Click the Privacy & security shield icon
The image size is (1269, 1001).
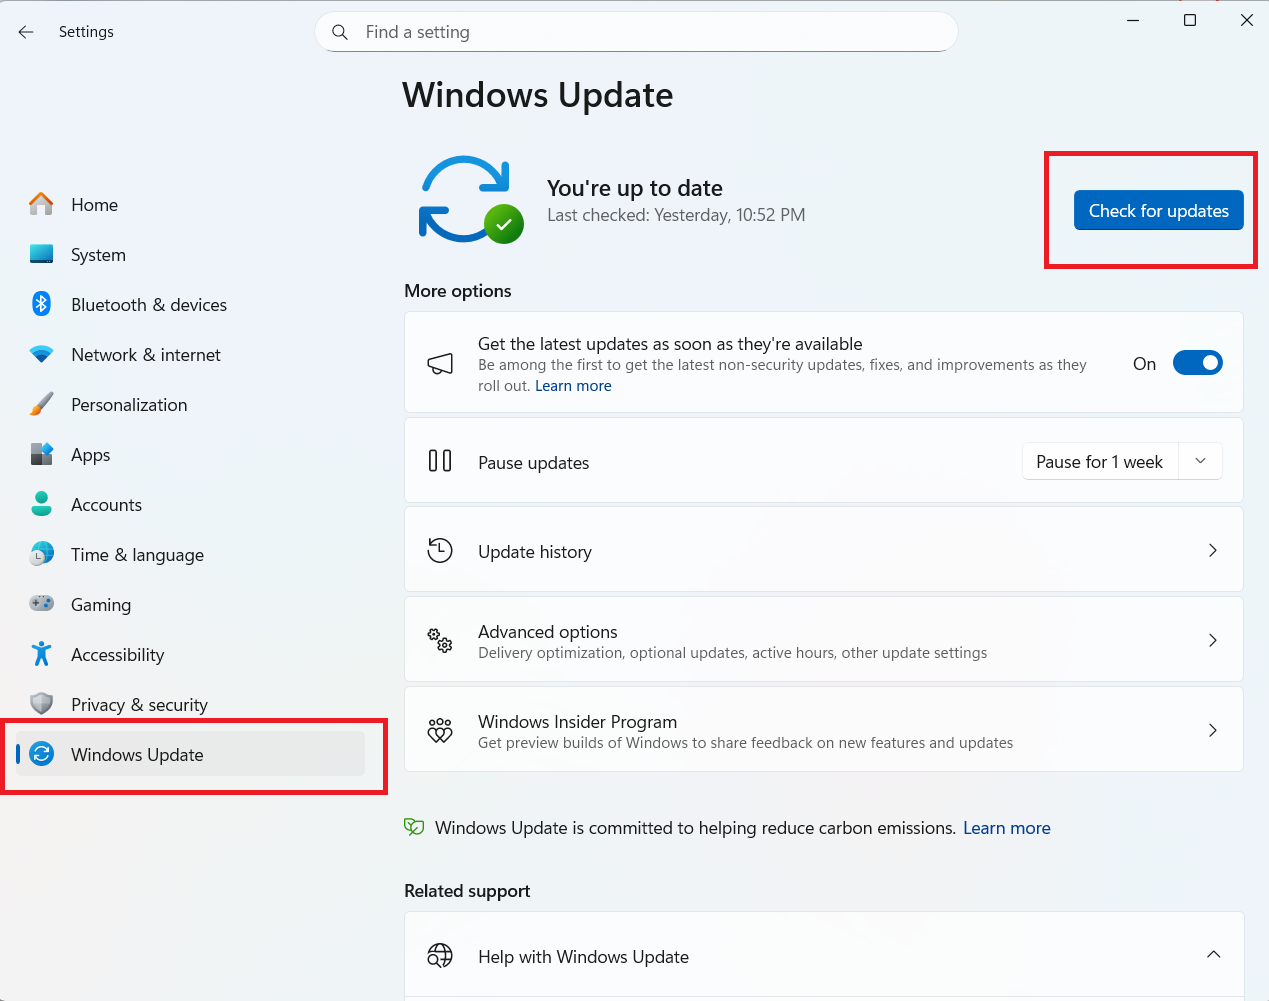[41, 704]
